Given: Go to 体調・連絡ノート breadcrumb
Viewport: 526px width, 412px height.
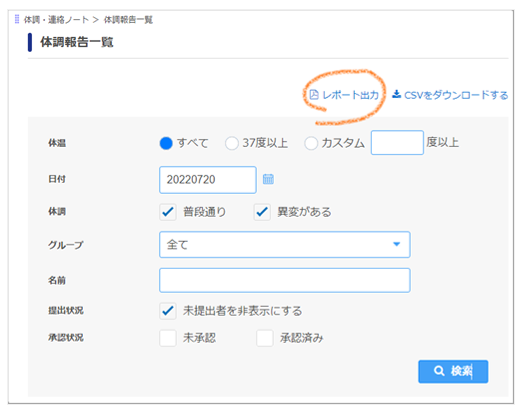Looking at the screenshot, I should coord(56,20).
